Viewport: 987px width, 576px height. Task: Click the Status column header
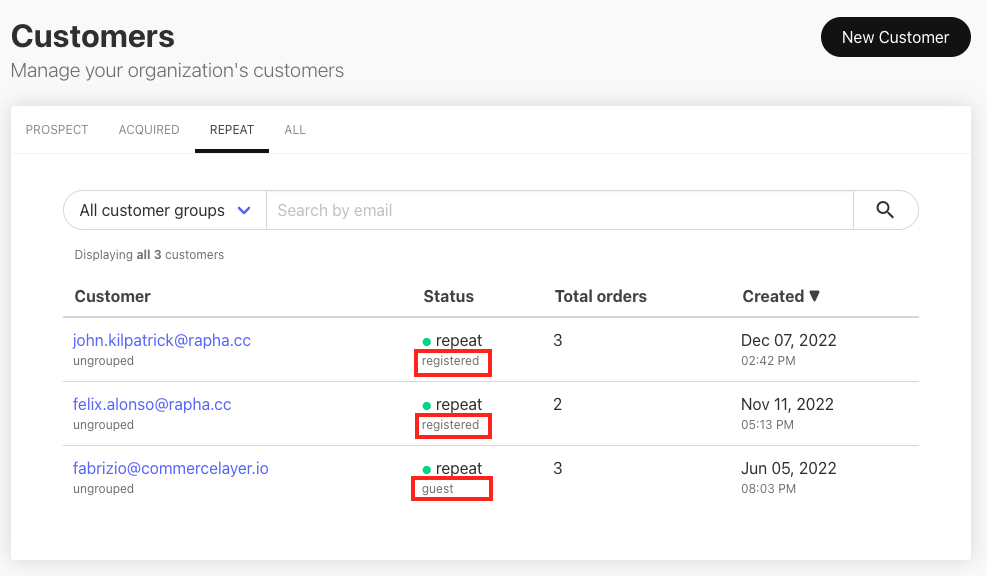click(448, 296)
